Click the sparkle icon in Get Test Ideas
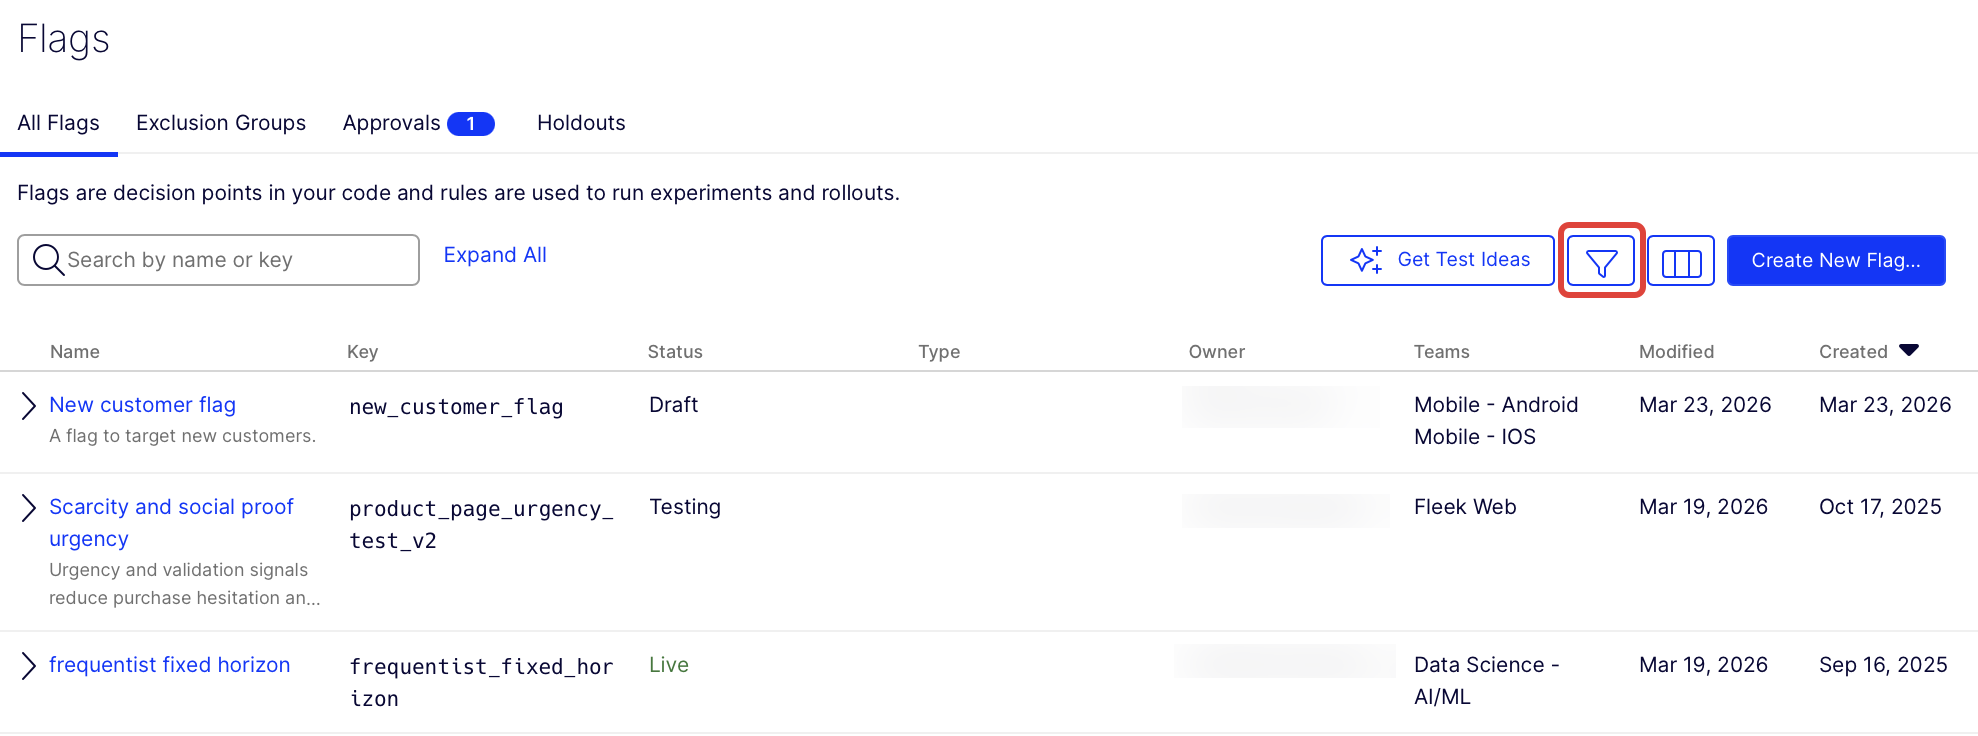 [1366, 260]
